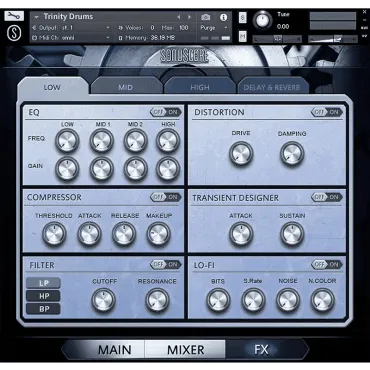Open the wrench edit mode icon

(14, 16)
